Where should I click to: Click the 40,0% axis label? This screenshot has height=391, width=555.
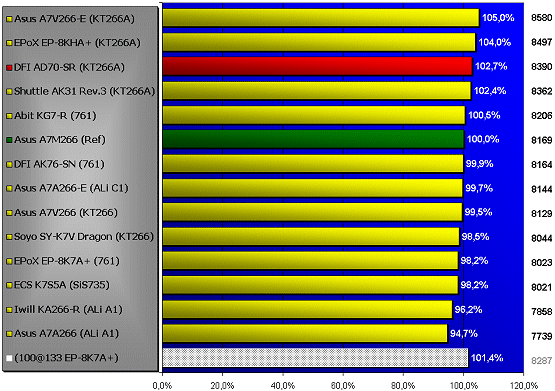(x=283, y=386)
